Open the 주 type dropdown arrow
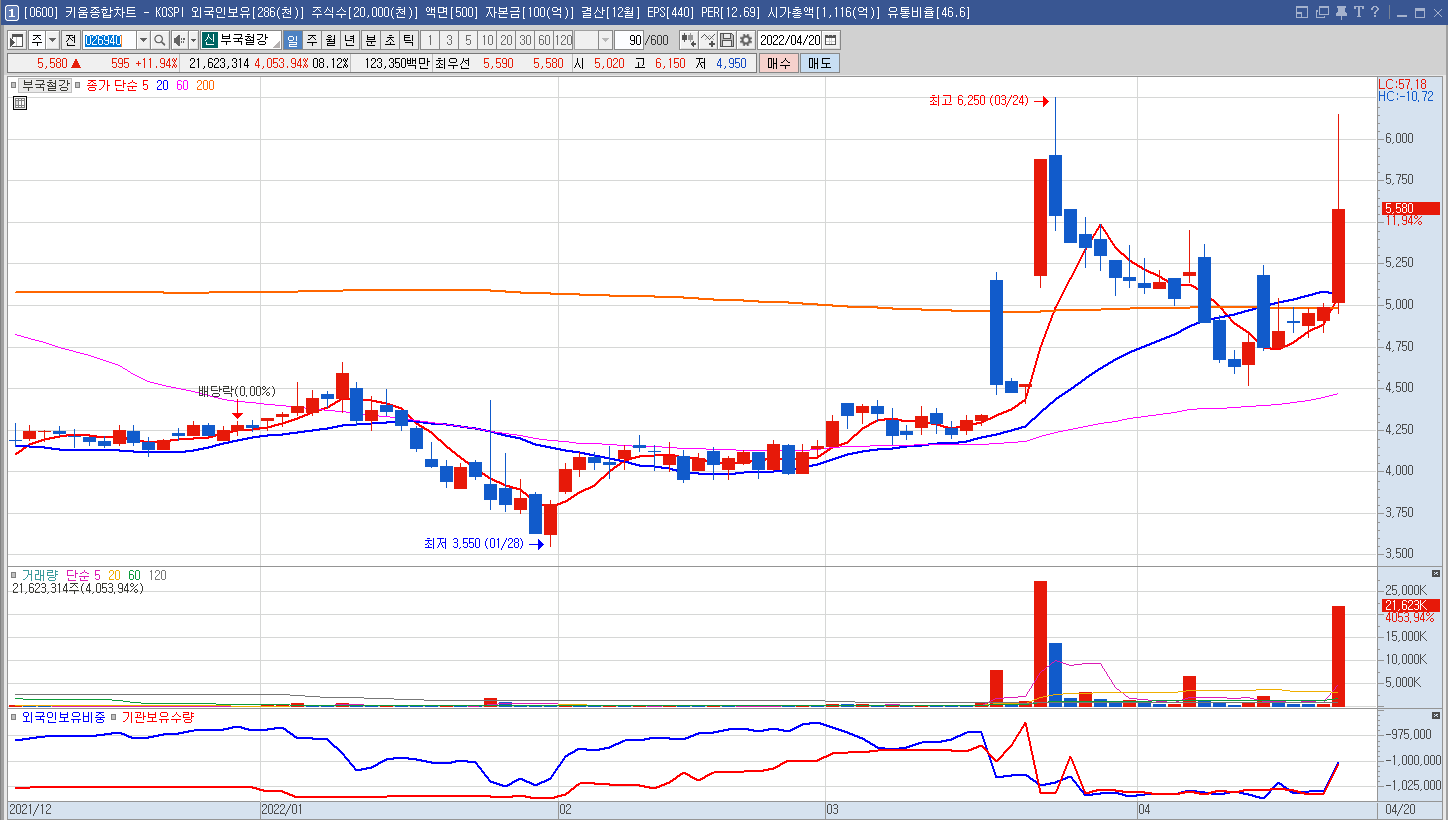 coord(52,40)
